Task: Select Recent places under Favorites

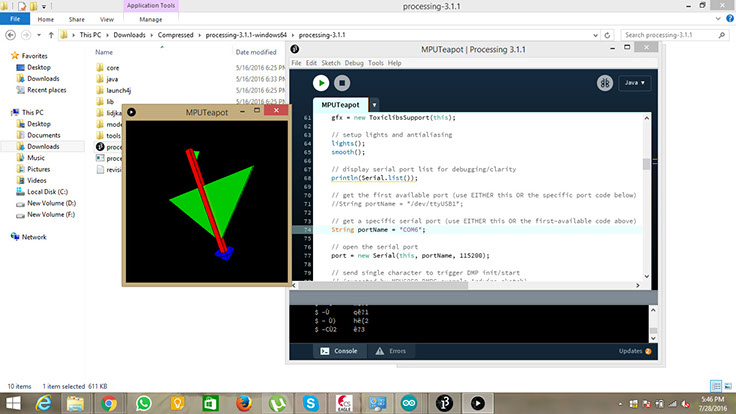Action: coord(46,90)
